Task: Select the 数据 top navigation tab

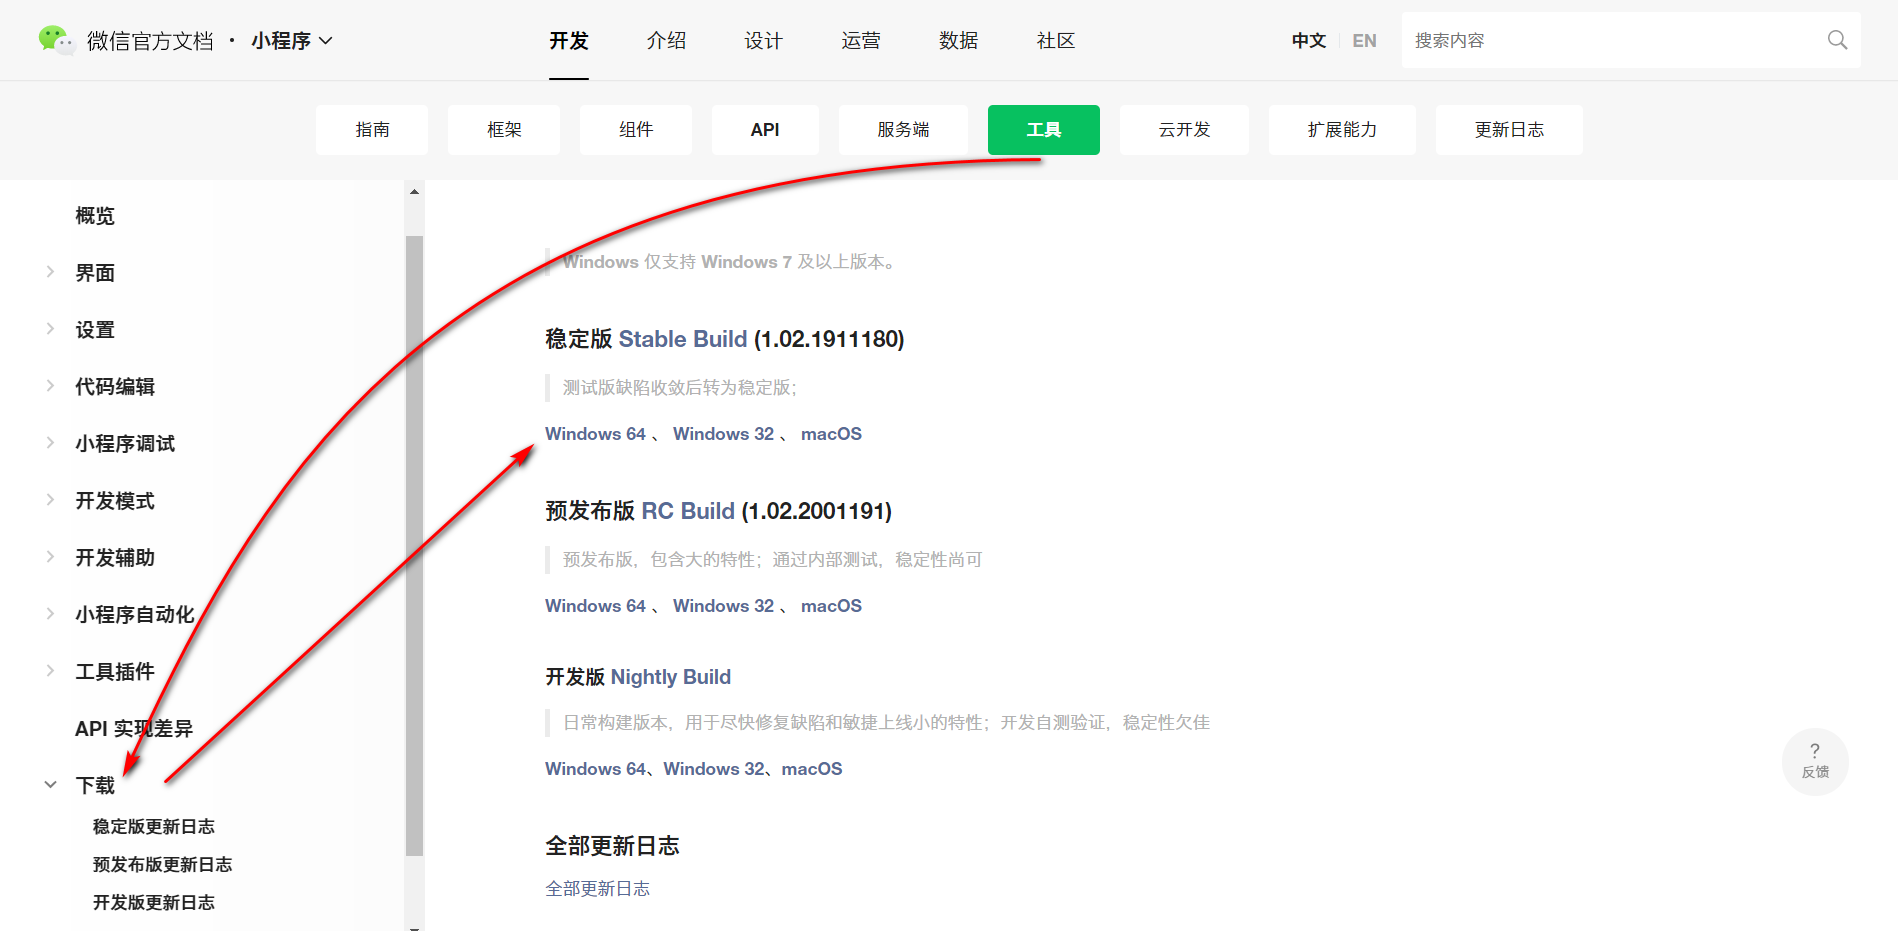Action: click(x=958, y=41)
